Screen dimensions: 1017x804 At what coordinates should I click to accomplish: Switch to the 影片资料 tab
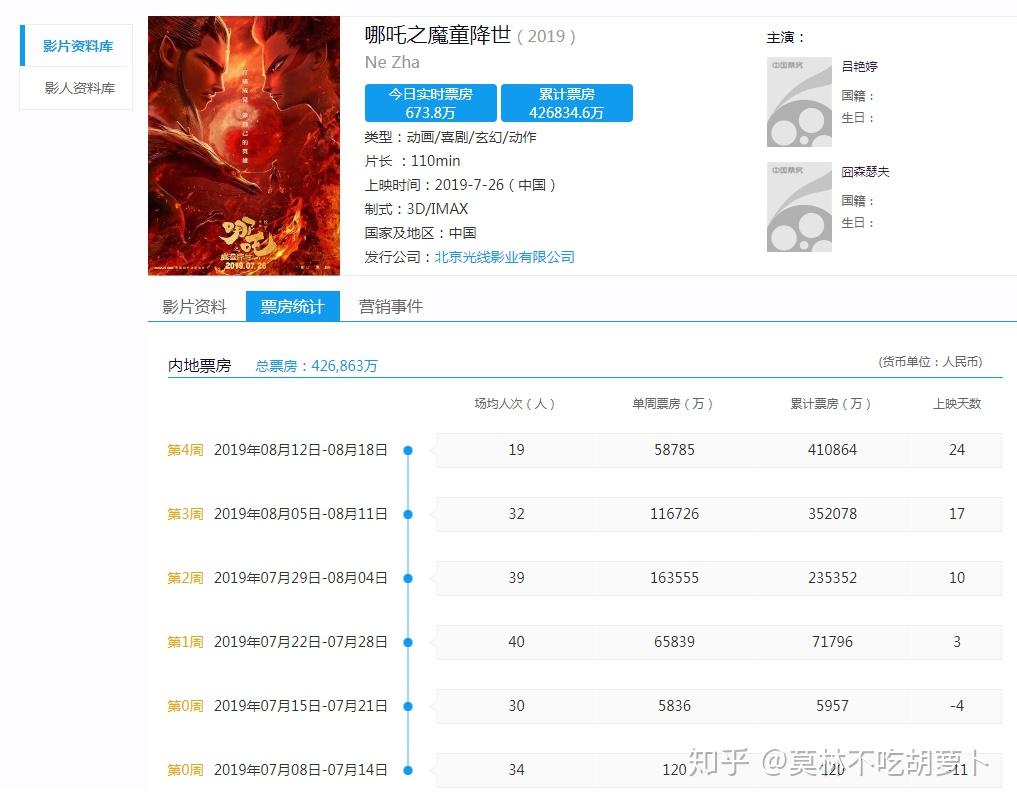click(195, 307)
